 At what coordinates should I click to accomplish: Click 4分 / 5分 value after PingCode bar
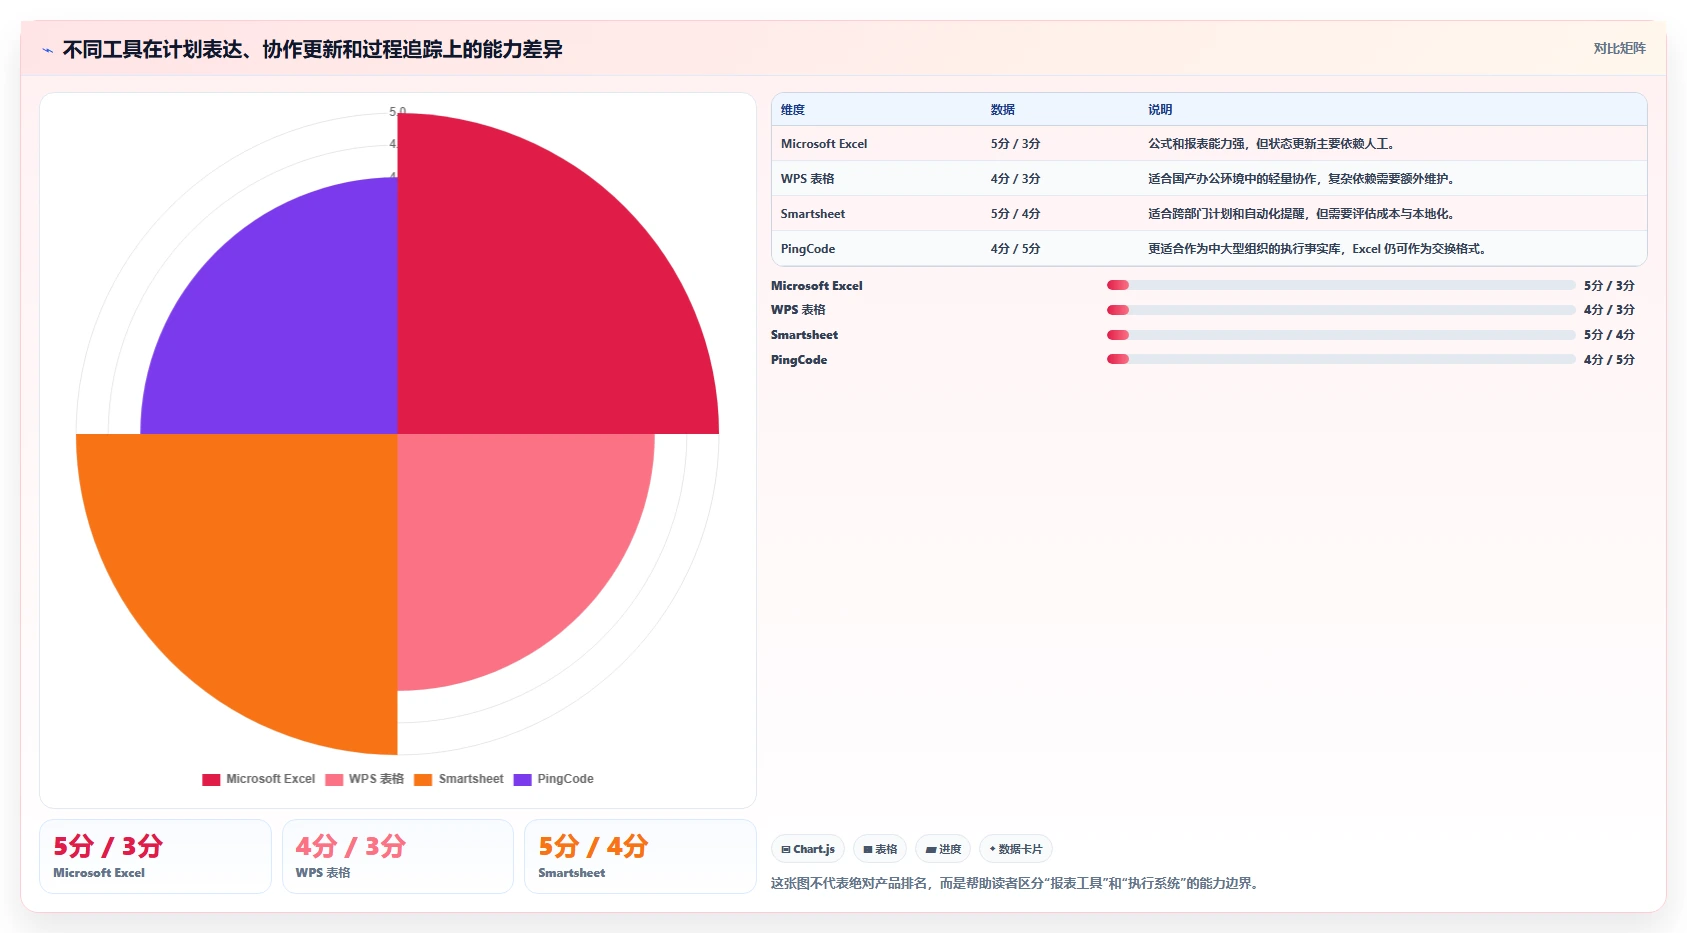pyautogui.click(x=1609, y=360)
